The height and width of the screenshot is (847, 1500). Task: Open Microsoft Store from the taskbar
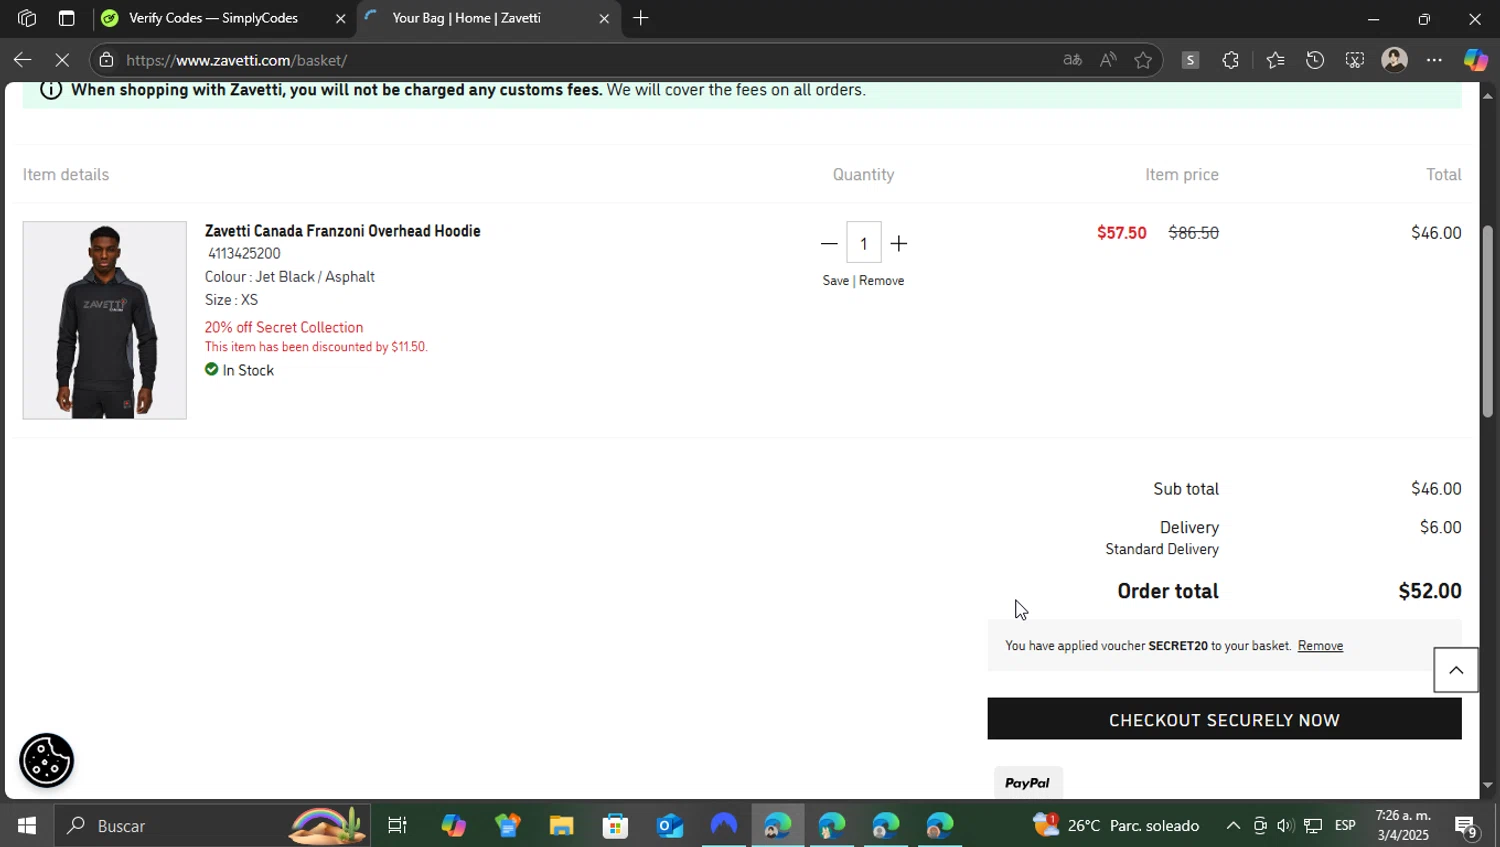pyautogui.click(x=615, y=825)
